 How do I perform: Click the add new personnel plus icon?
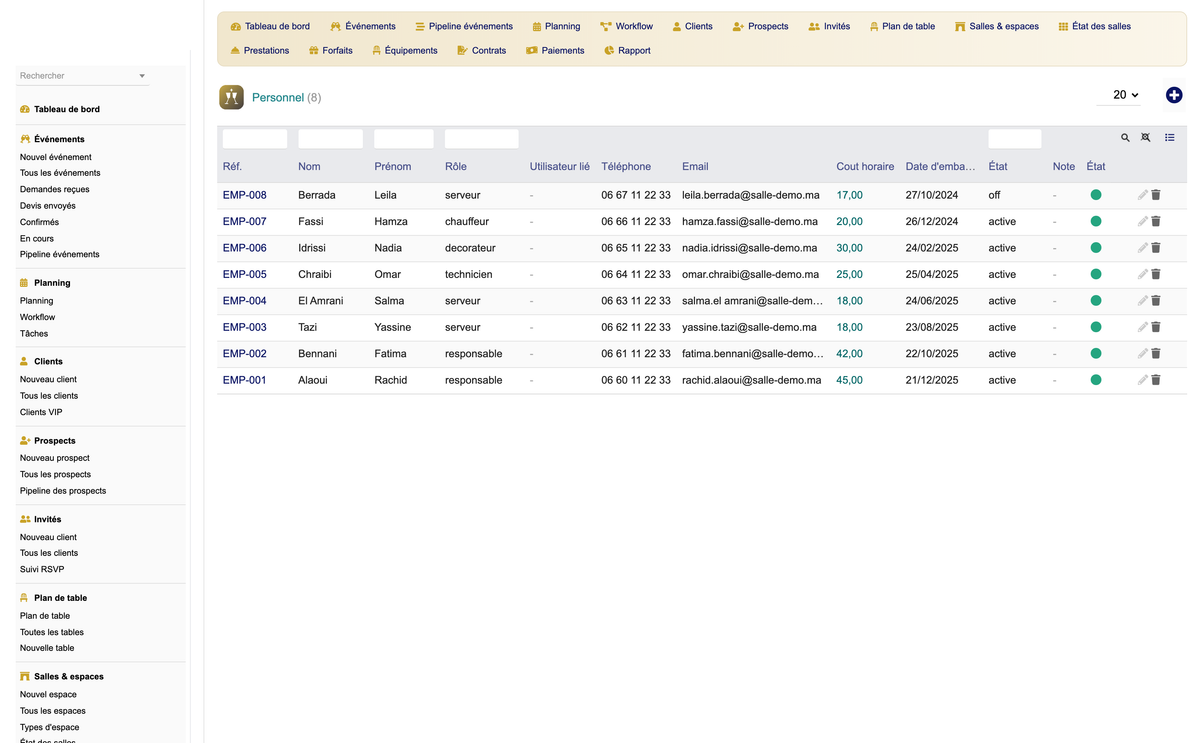click(x=1174, y=95)
